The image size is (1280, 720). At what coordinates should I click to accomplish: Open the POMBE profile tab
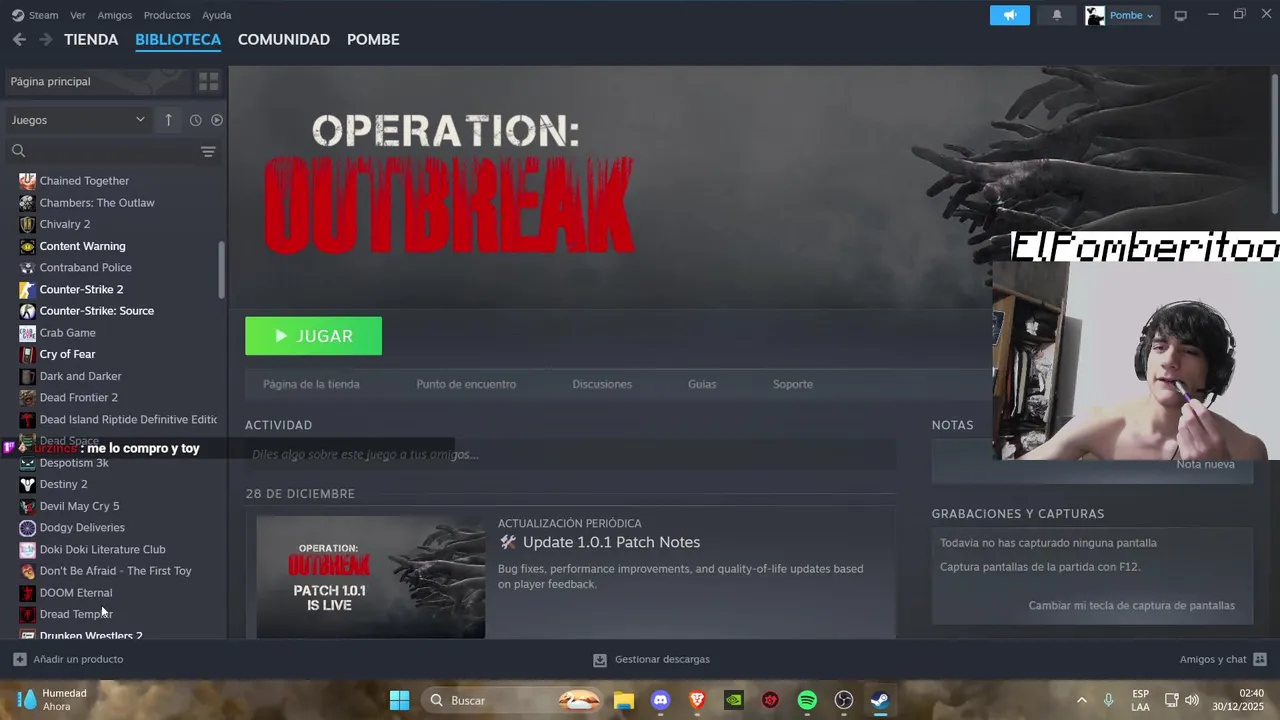coord(373,40)
